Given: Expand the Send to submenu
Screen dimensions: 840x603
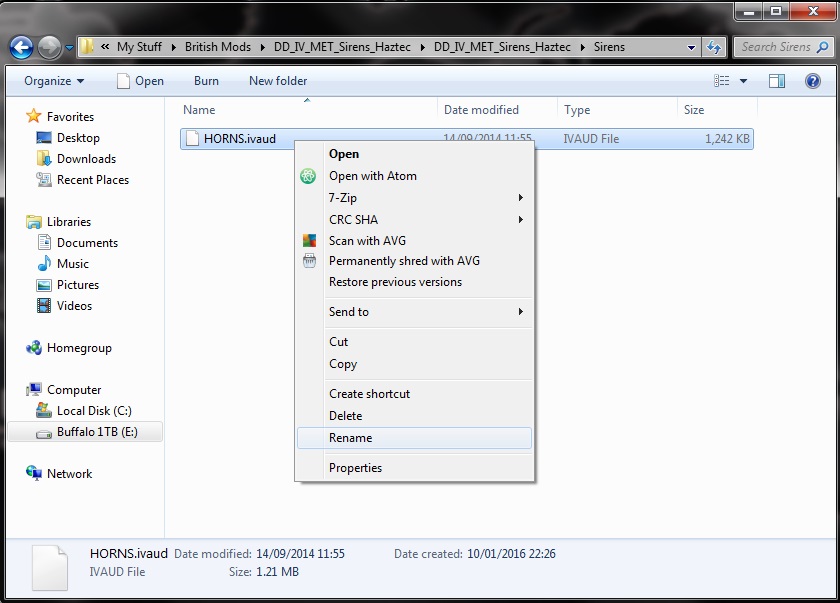Looking at the screenshot, I should [x=414, y=312].
